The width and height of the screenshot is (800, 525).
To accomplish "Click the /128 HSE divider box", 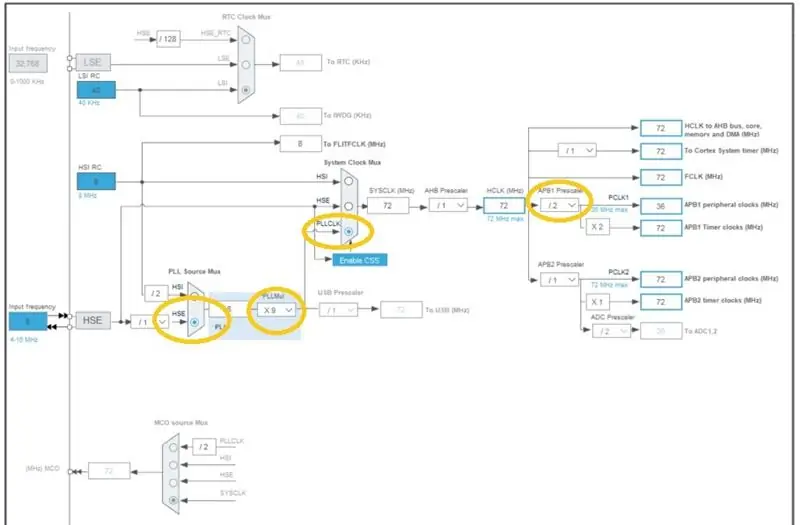I will pos(168,39).
